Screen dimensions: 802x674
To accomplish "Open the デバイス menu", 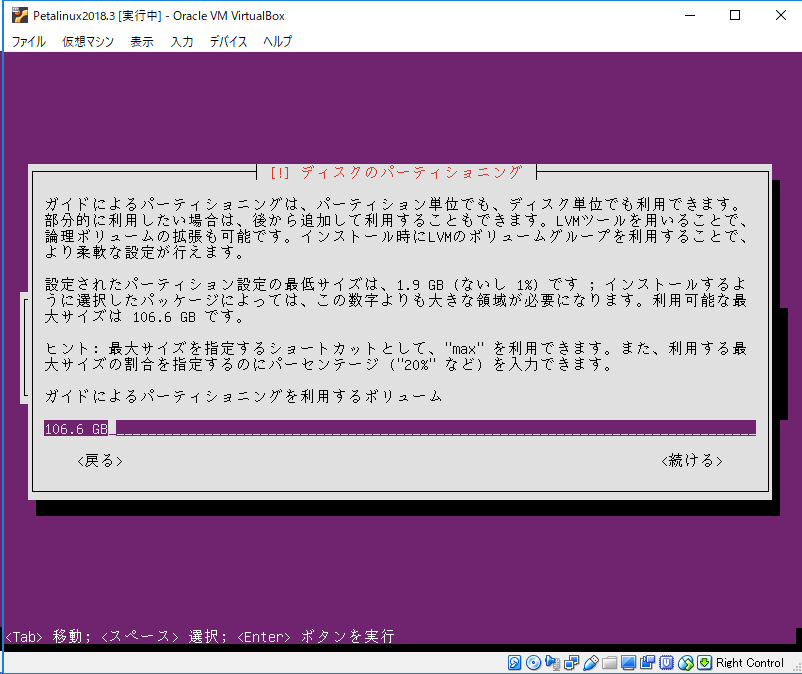I will tap(229, 41).
